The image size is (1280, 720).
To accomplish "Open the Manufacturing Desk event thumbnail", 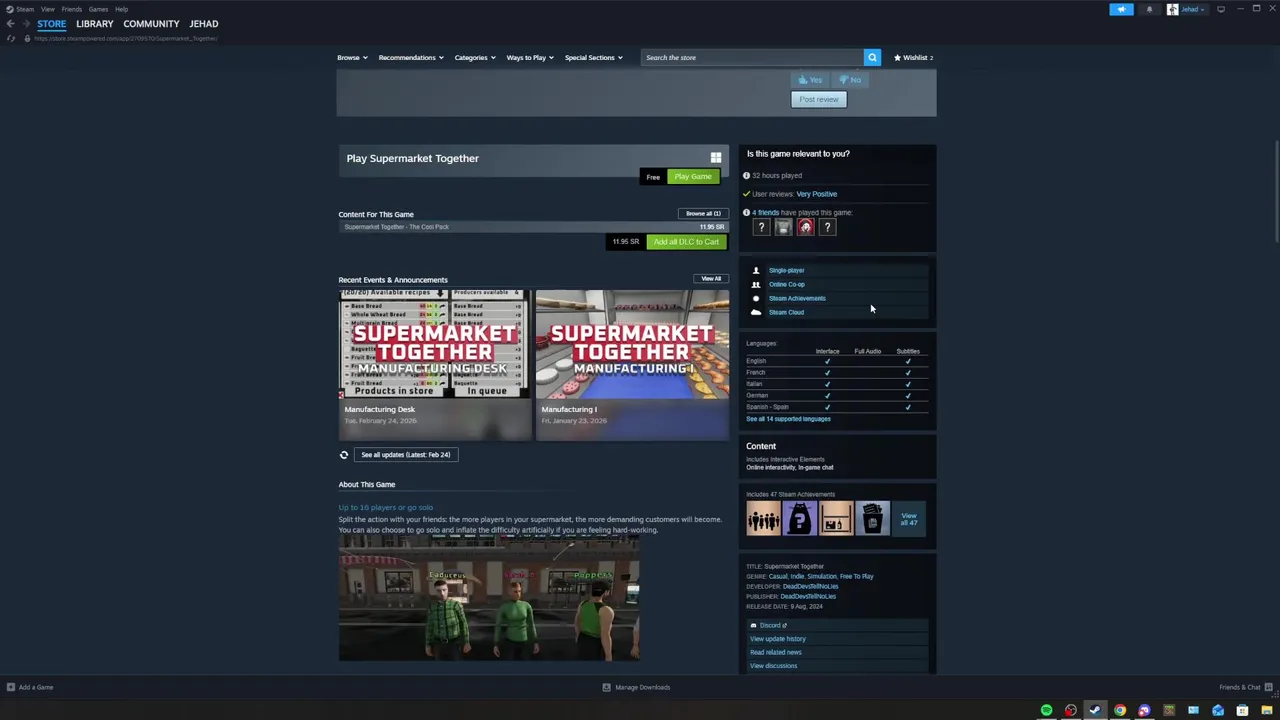I will tap(435, 344).
